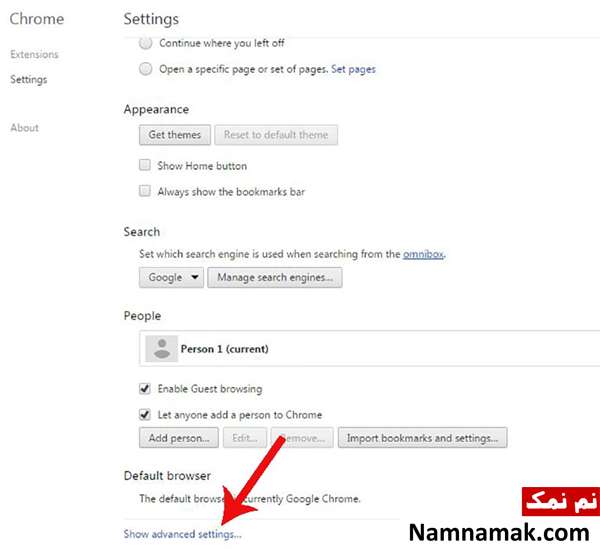Open the 'Set pages' link
Image resolution: width=600 pixels, height=549 pixels.
pyautogui.click(x=353, y=69)
